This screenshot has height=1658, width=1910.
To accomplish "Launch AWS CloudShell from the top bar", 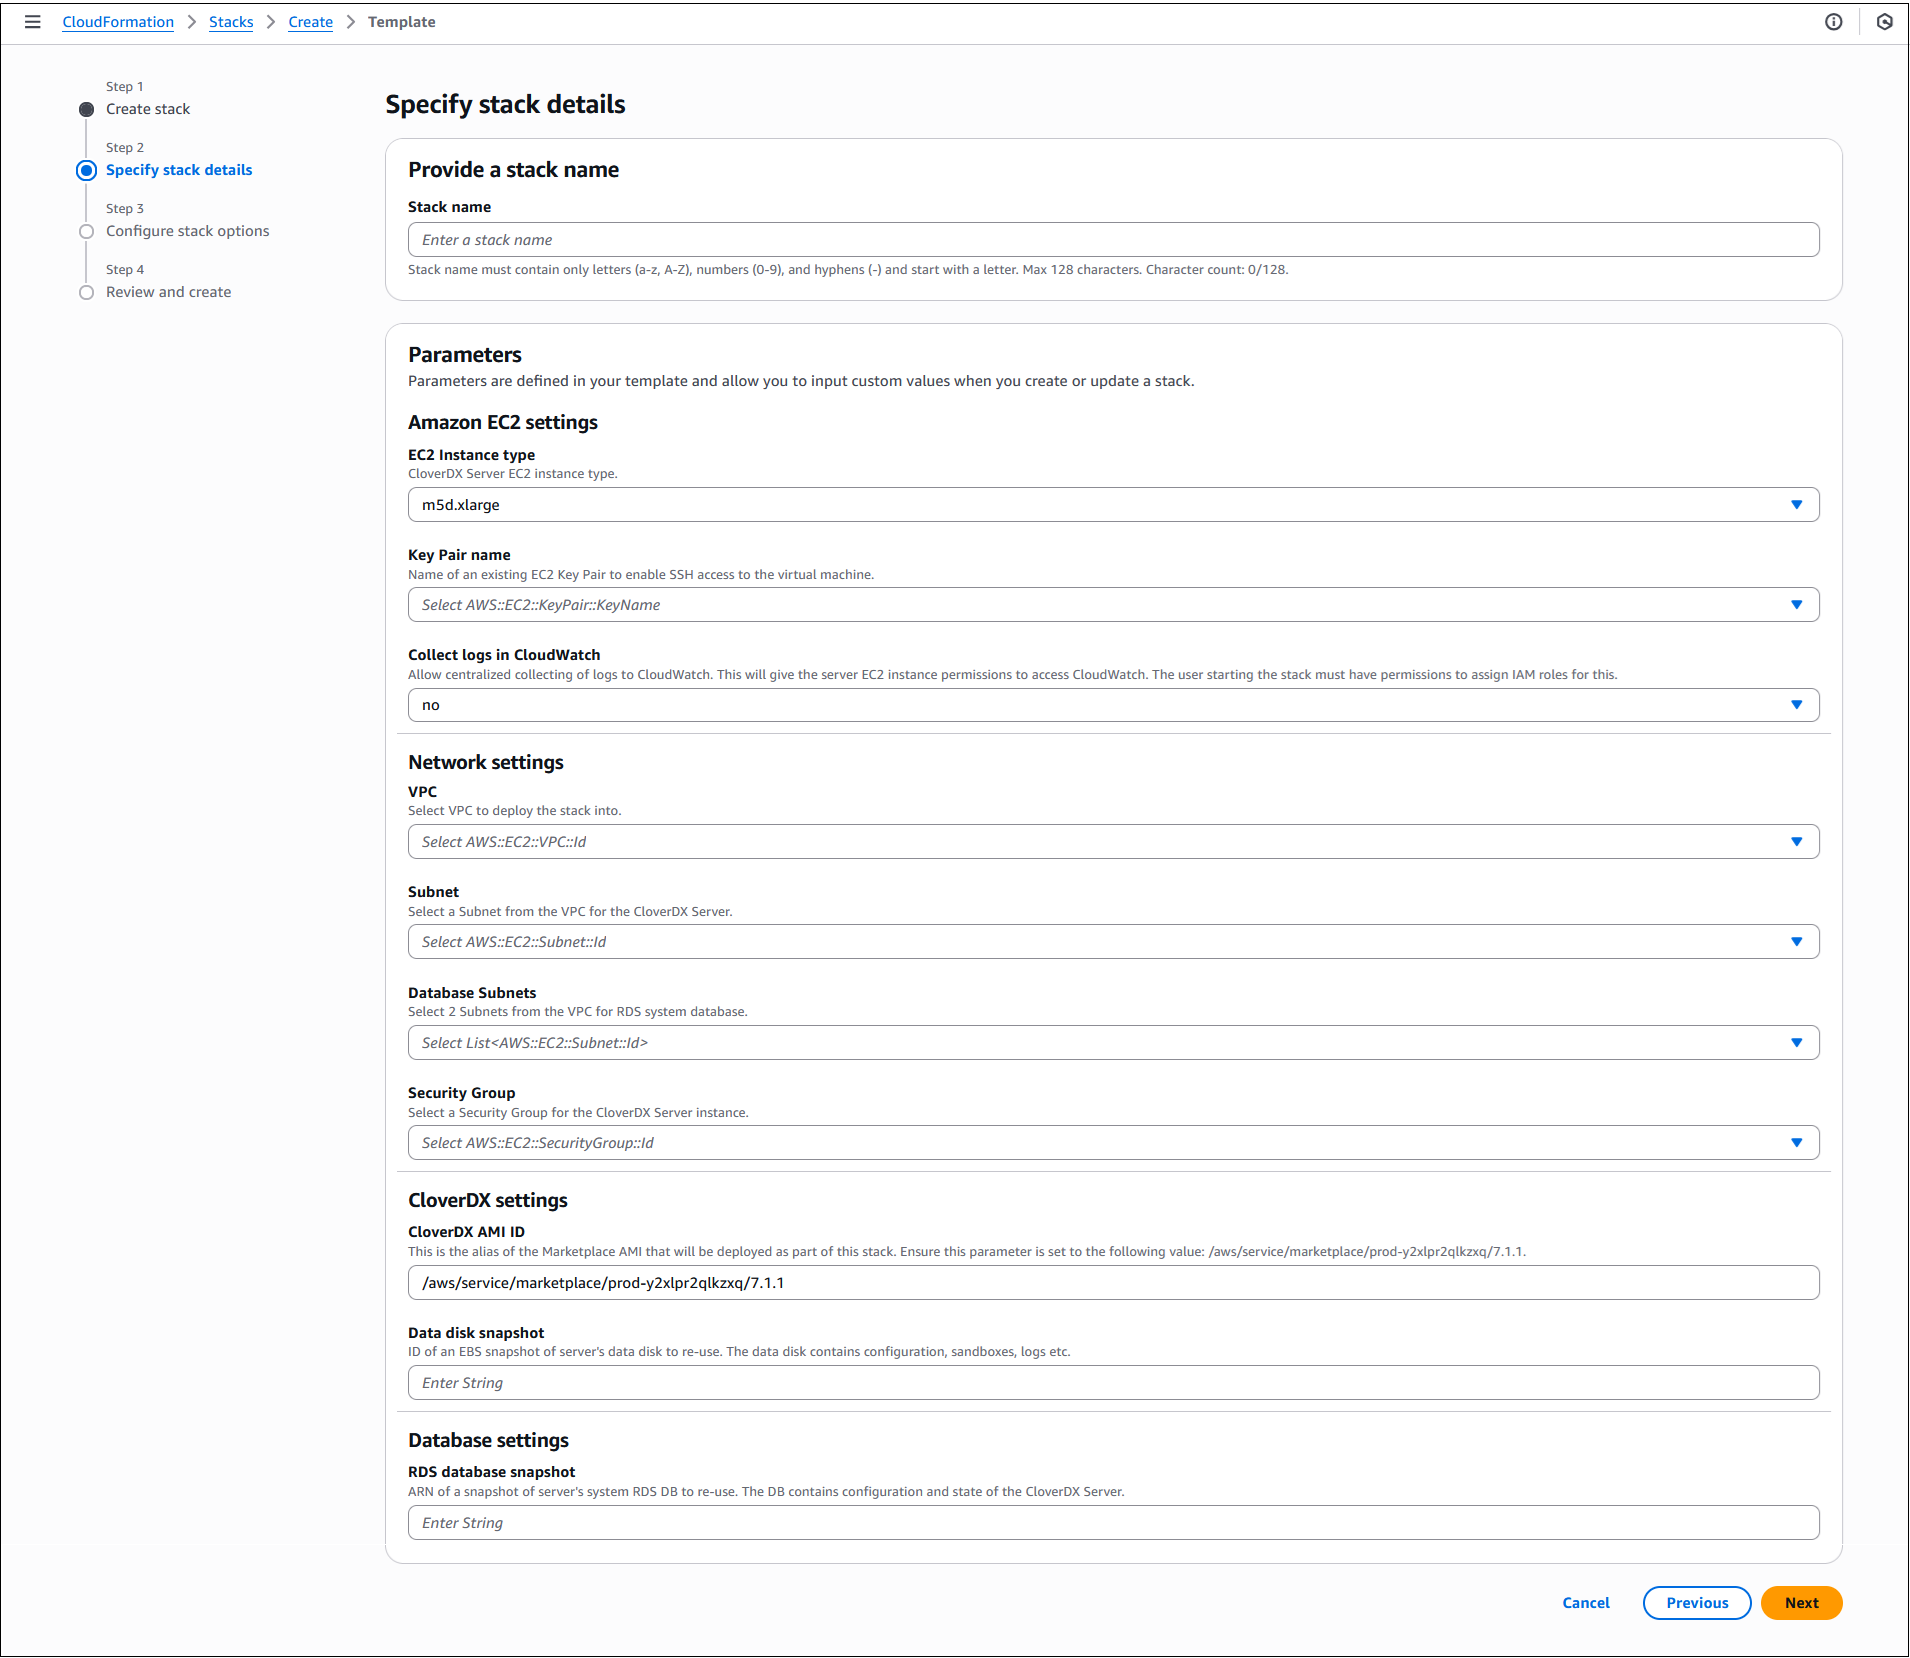I will [1884, 21].
